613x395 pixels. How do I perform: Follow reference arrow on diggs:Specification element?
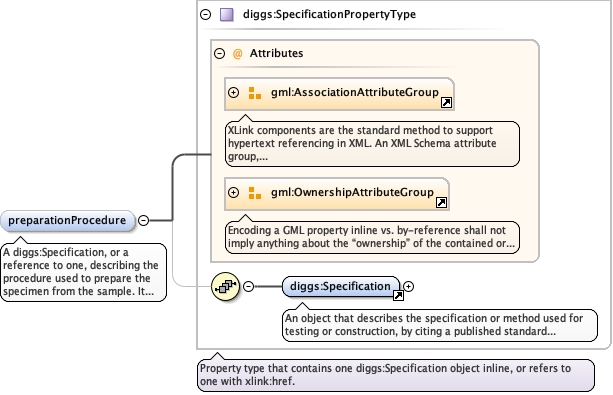pos(398,295)
